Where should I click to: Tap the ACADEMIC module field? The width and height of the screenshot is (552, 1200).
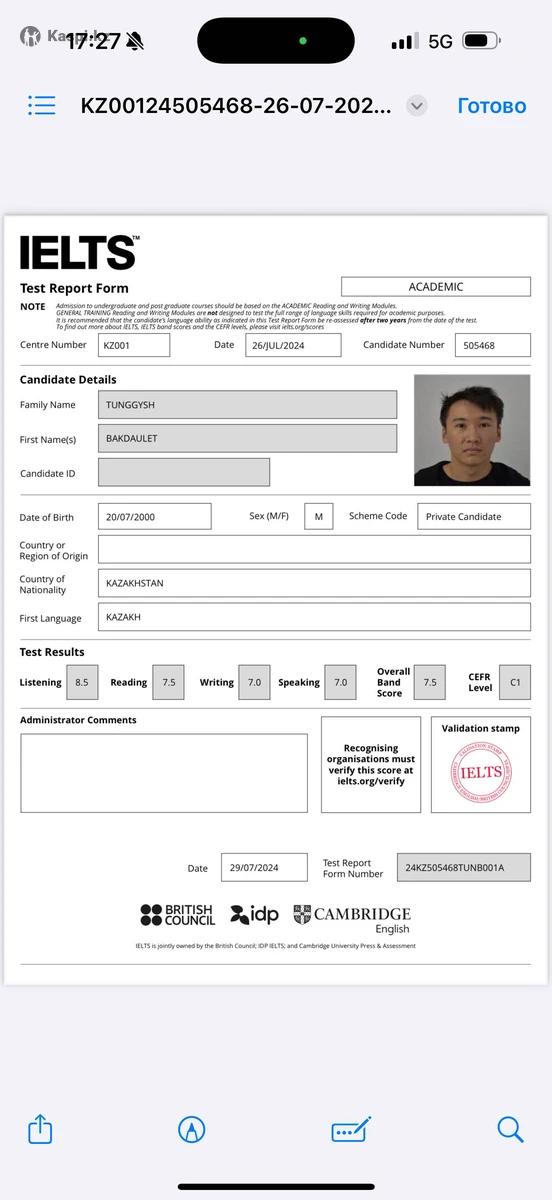point(436,287)
